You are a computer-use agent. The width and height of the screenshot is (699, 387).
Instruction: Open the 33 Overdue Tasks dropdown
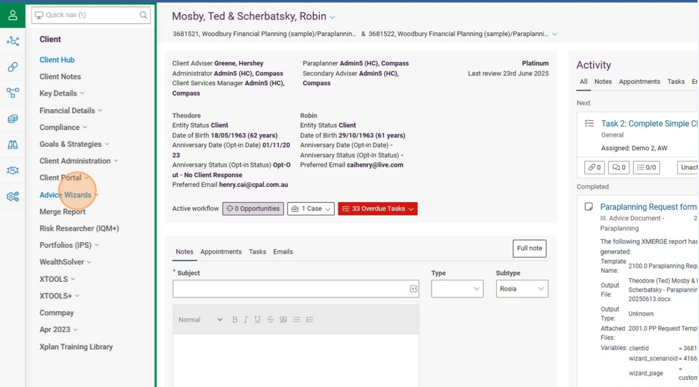click(378, 209)
